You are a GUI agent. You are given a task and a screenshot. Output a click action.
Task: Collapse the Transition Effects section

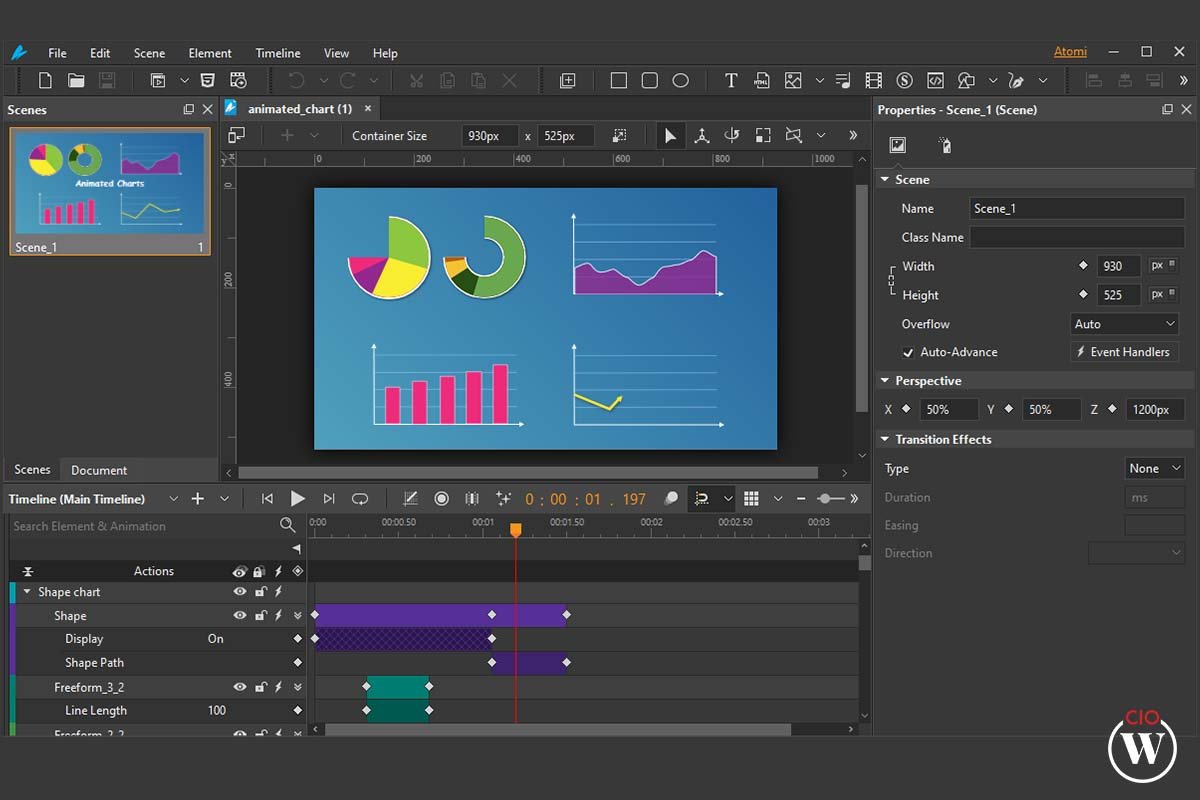click(884, 439)
